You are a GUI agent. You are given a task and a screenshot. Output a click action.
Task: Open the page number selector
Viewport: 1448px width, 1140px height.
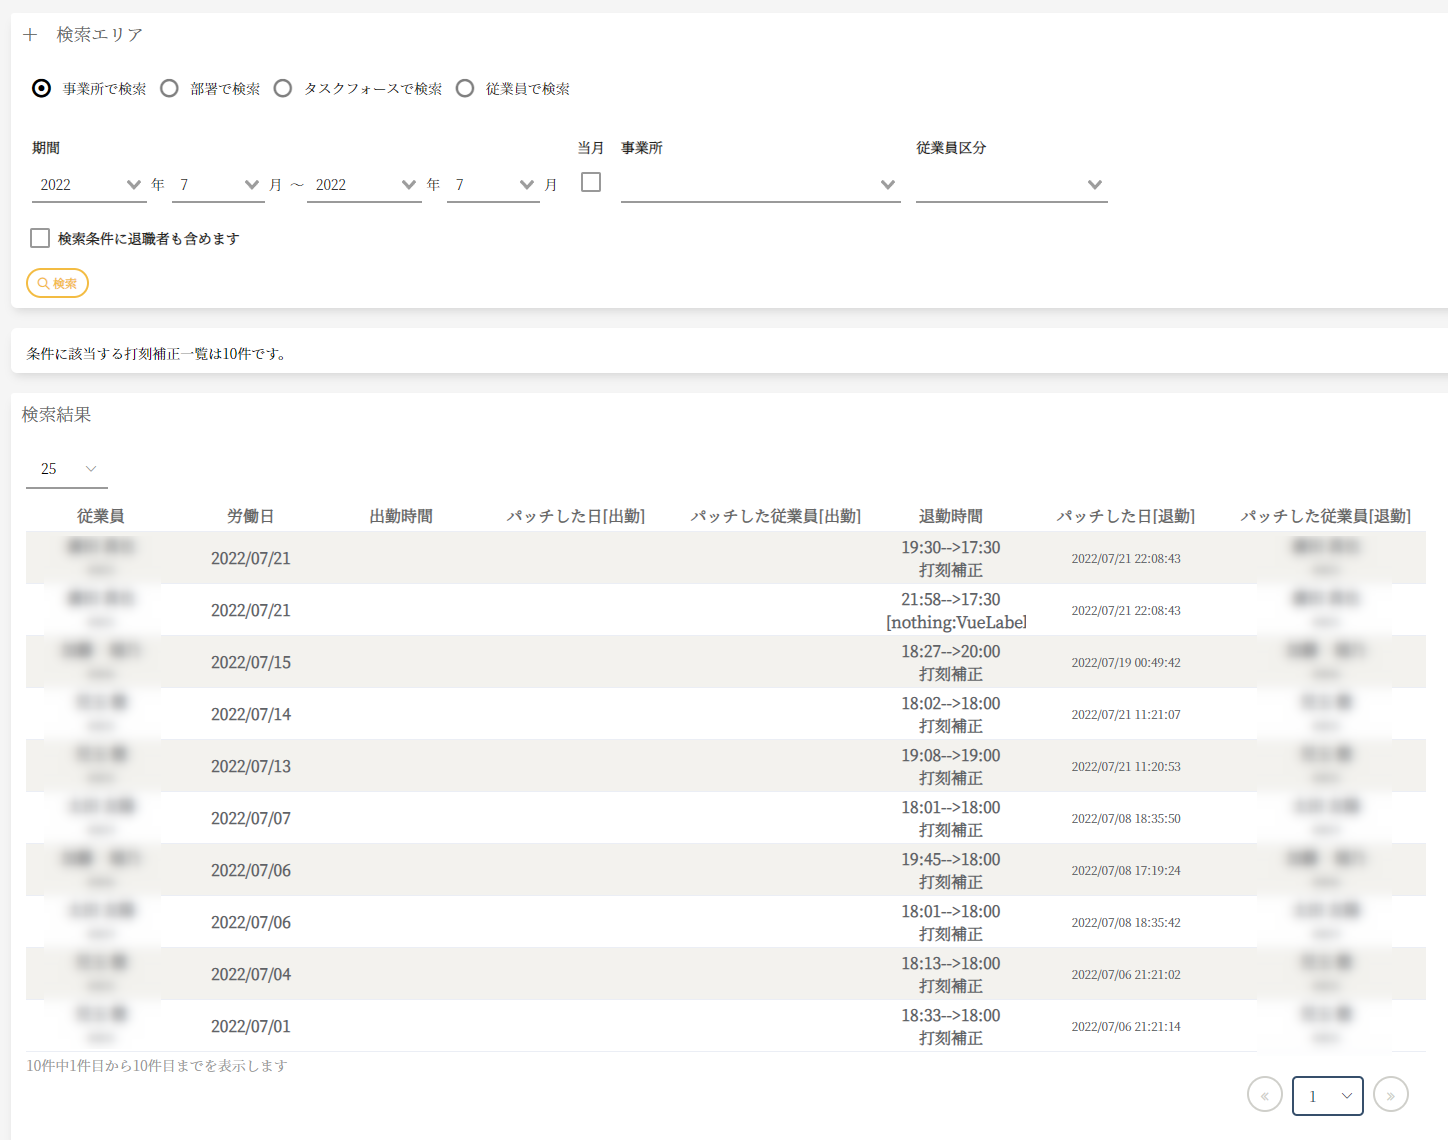1327,1096
